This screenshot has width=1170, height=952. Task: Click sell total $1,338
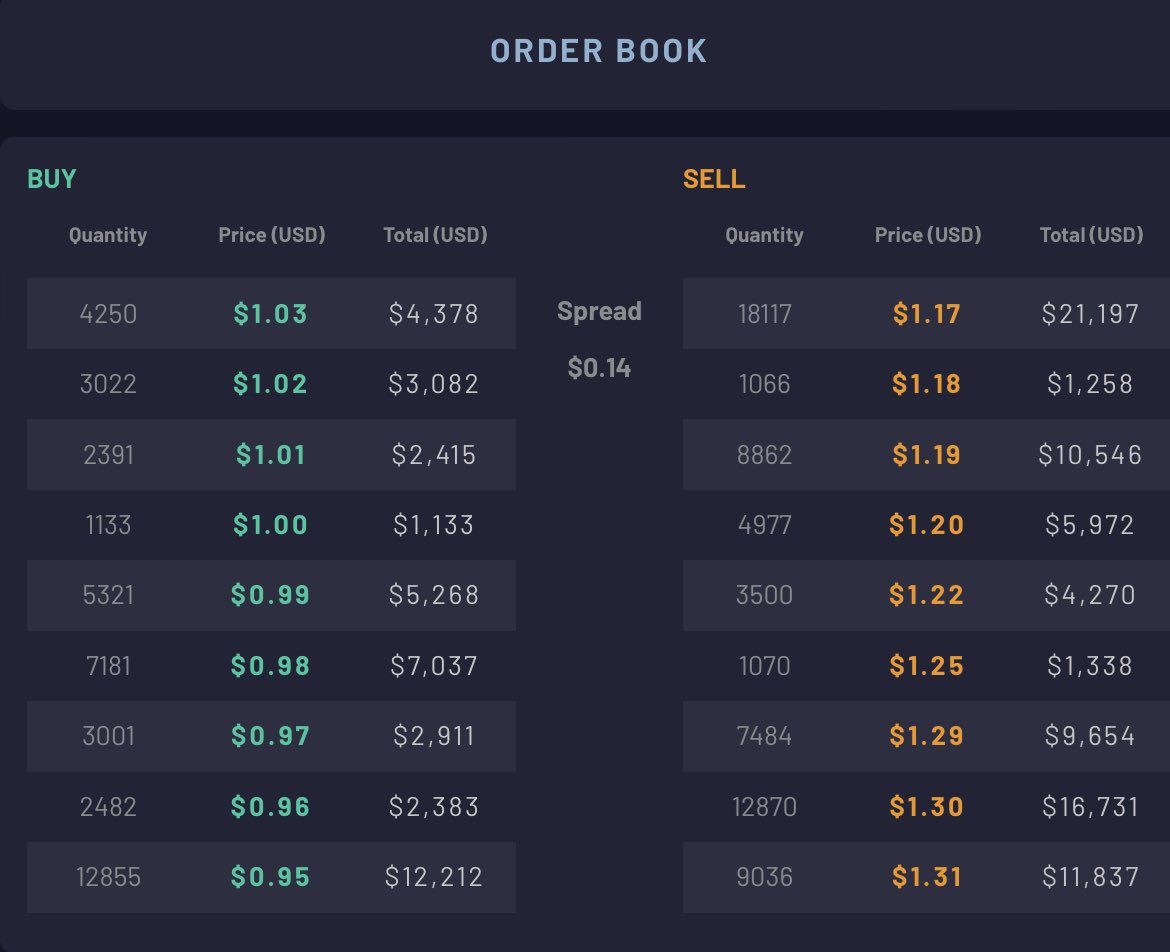pos(1090,666)
